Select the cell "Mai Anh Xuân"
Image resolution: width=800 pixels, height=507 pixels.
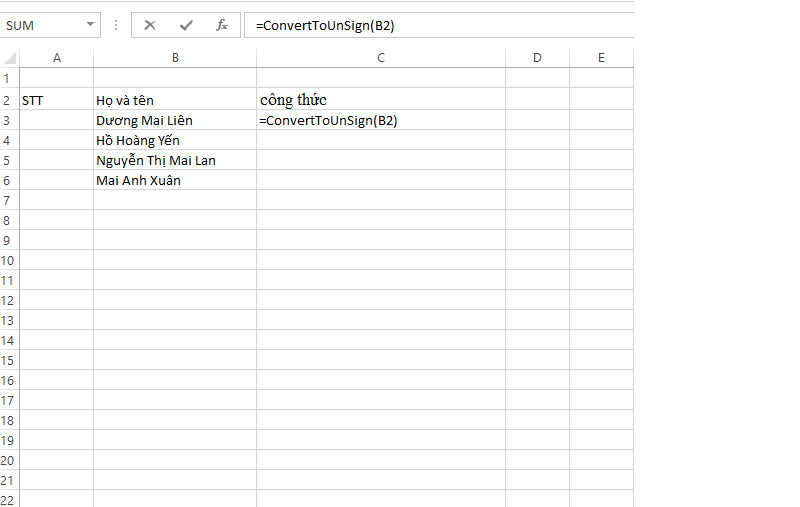(175, 180)
